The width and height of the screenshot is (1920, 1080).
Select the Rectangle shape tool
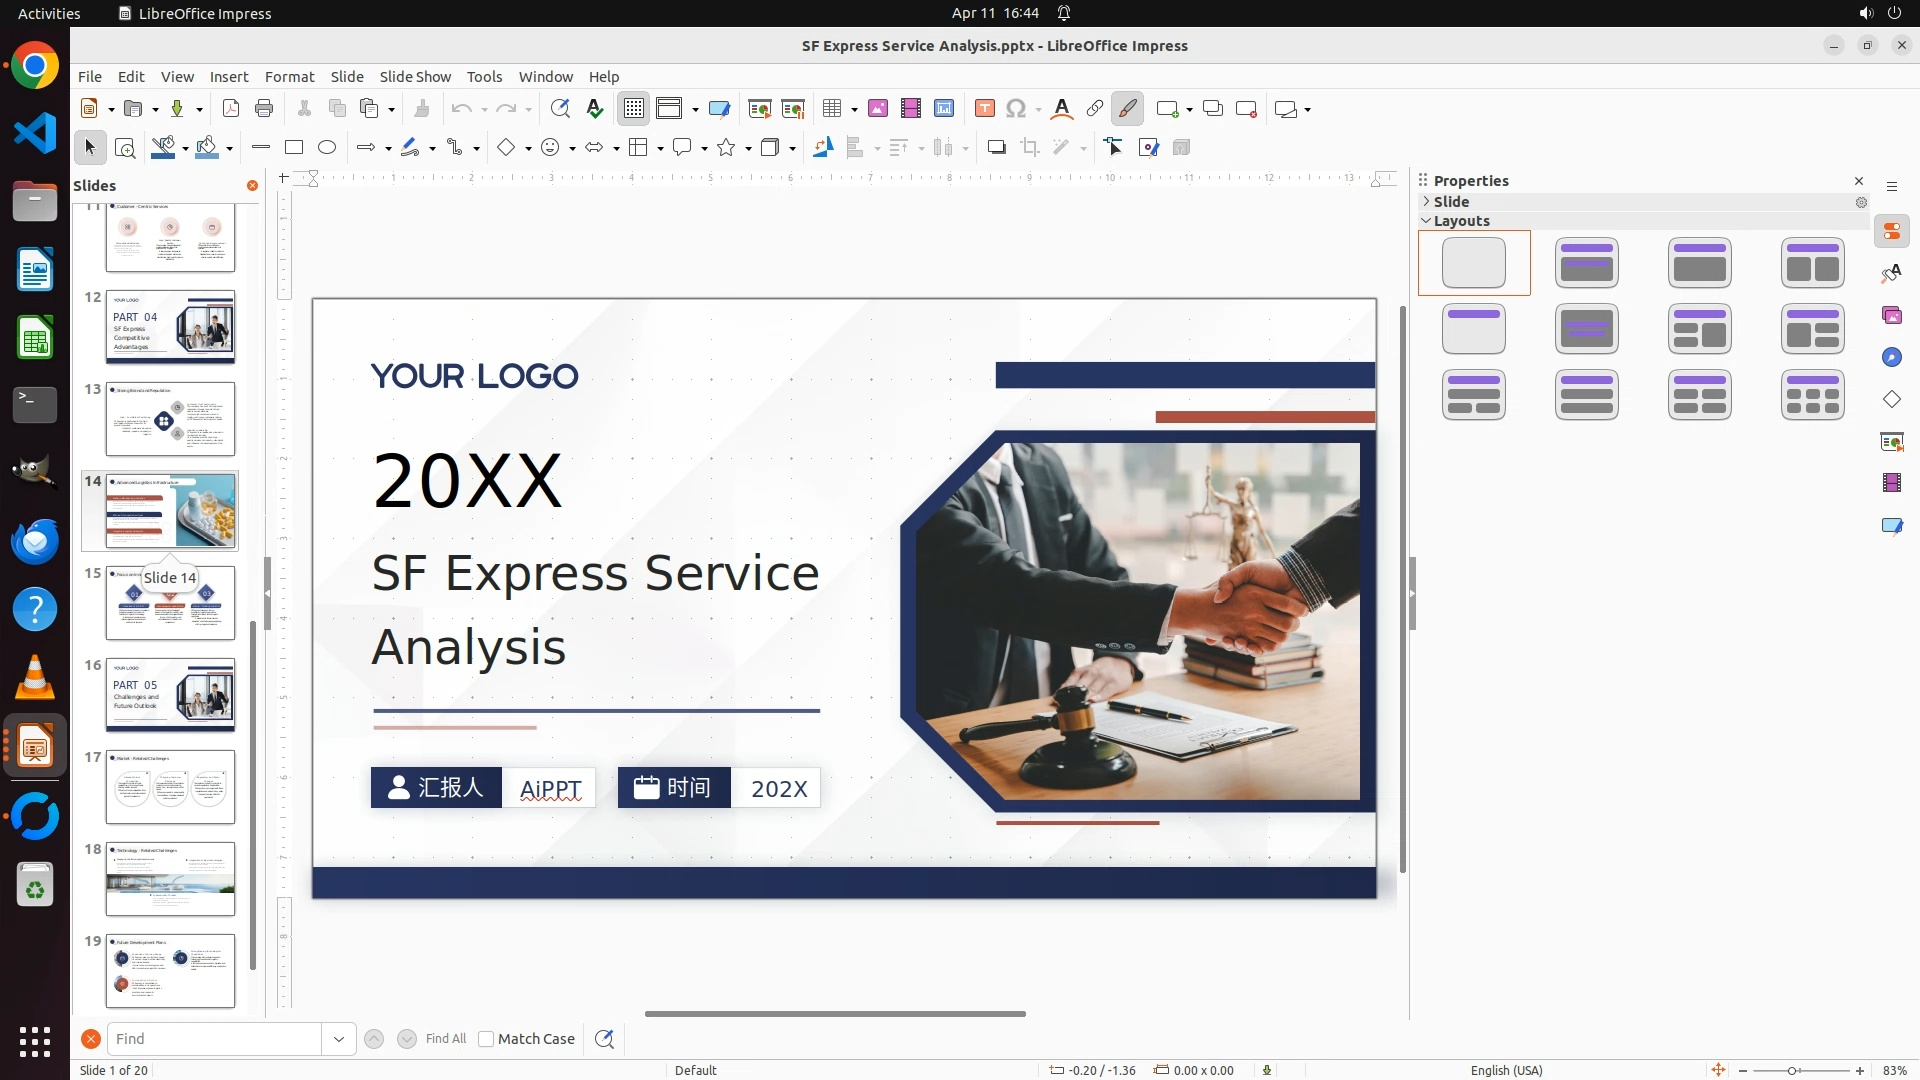(294, 148)
